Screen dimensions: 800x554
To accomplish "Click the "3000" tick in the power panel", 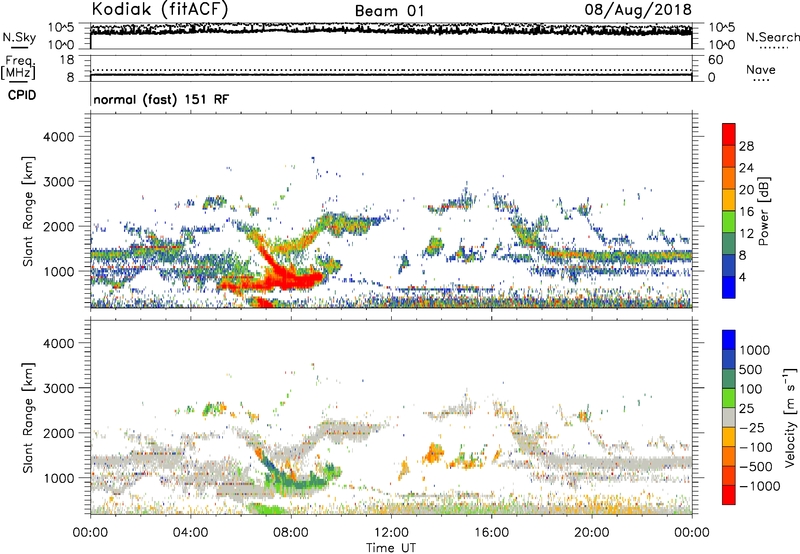I will 58,182.
